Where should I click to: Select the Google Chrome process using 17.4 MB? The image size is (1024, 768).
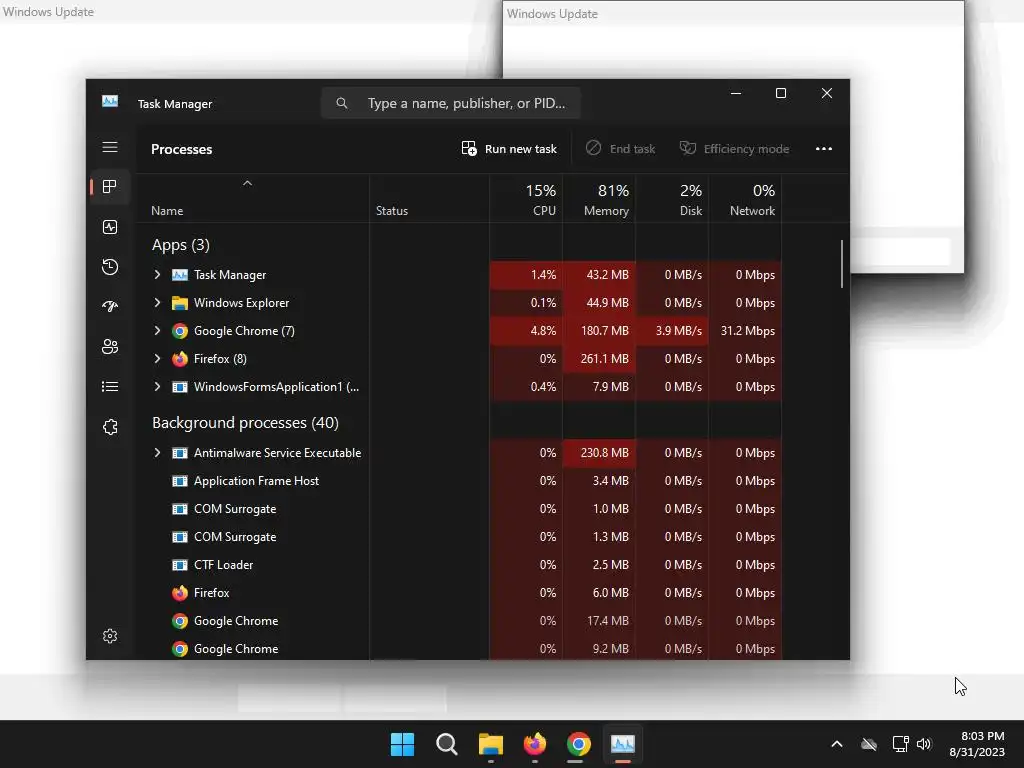click(458, 621)
